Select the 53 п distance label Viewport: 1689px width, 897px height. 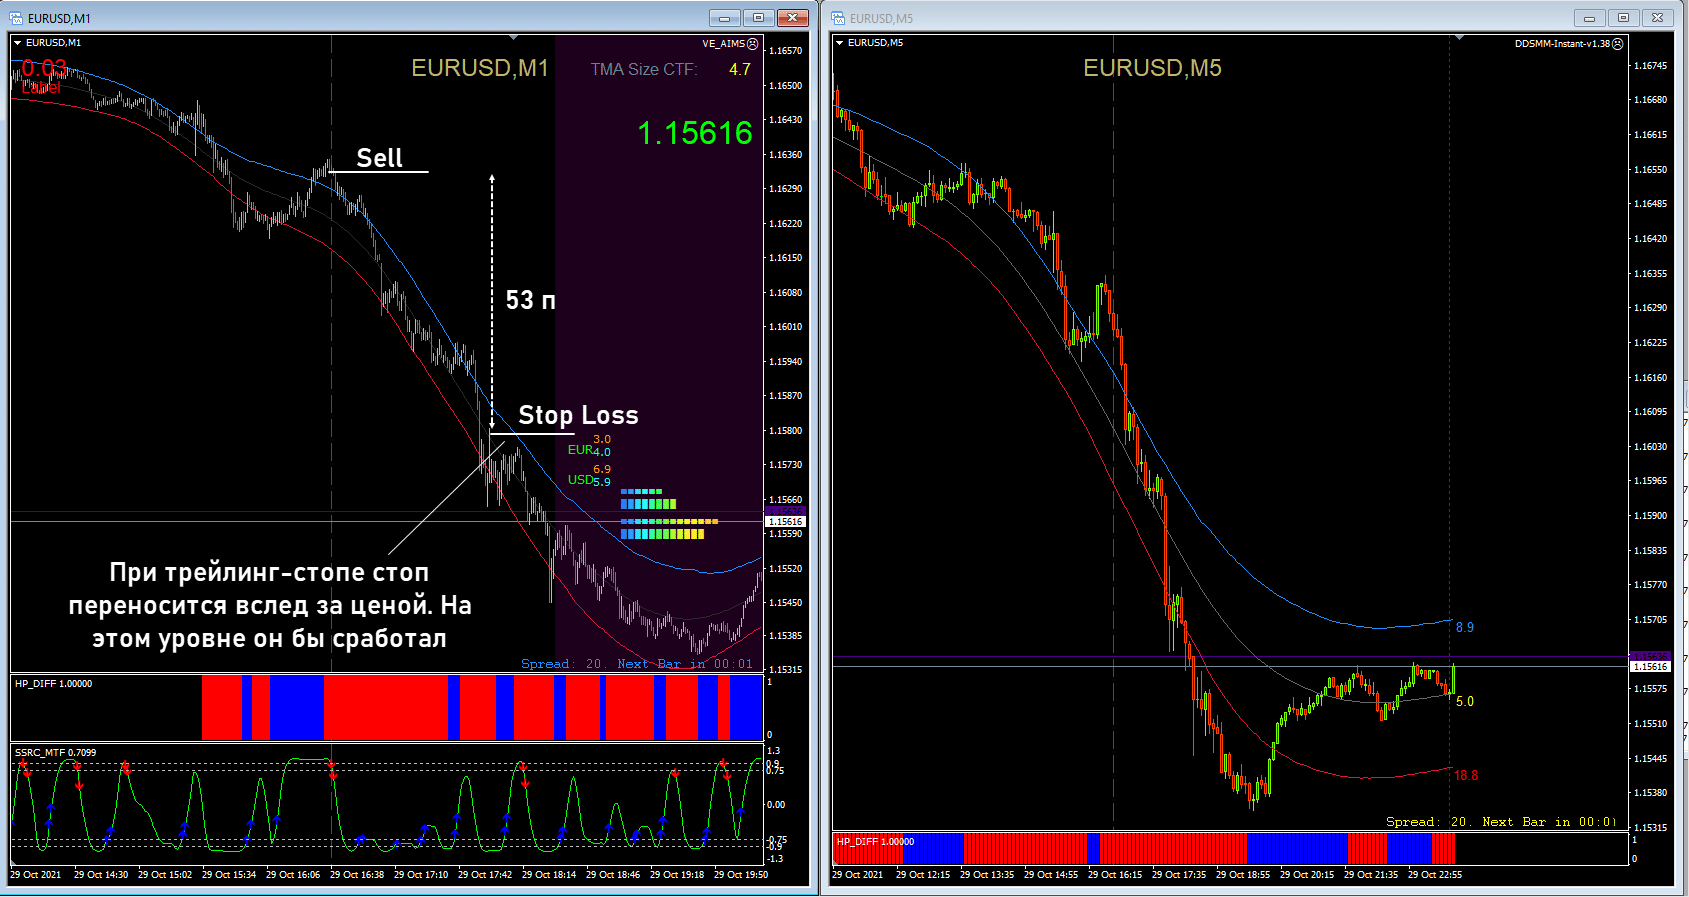(530, 300)
